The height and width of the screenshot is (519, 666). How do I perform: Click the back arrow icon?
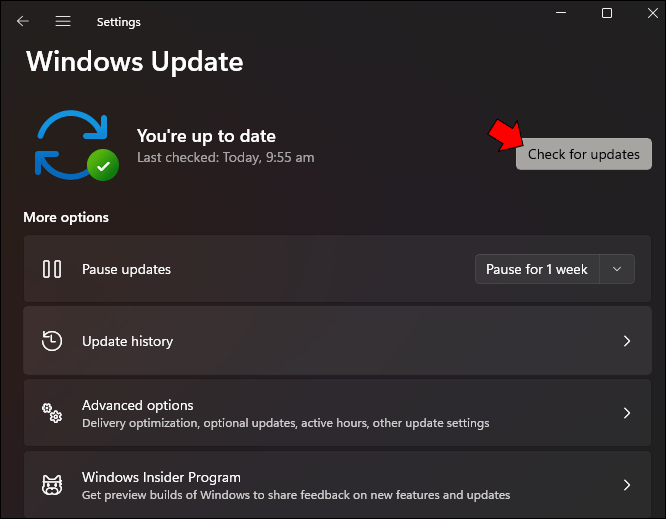tap(23, 21)
